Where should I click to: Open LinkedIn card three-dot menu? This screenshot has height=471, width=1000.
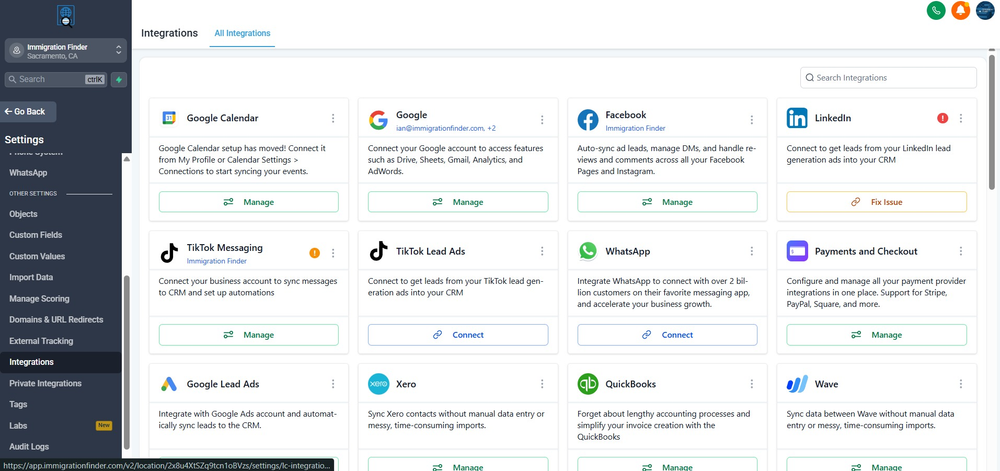(x=961, y=118)
